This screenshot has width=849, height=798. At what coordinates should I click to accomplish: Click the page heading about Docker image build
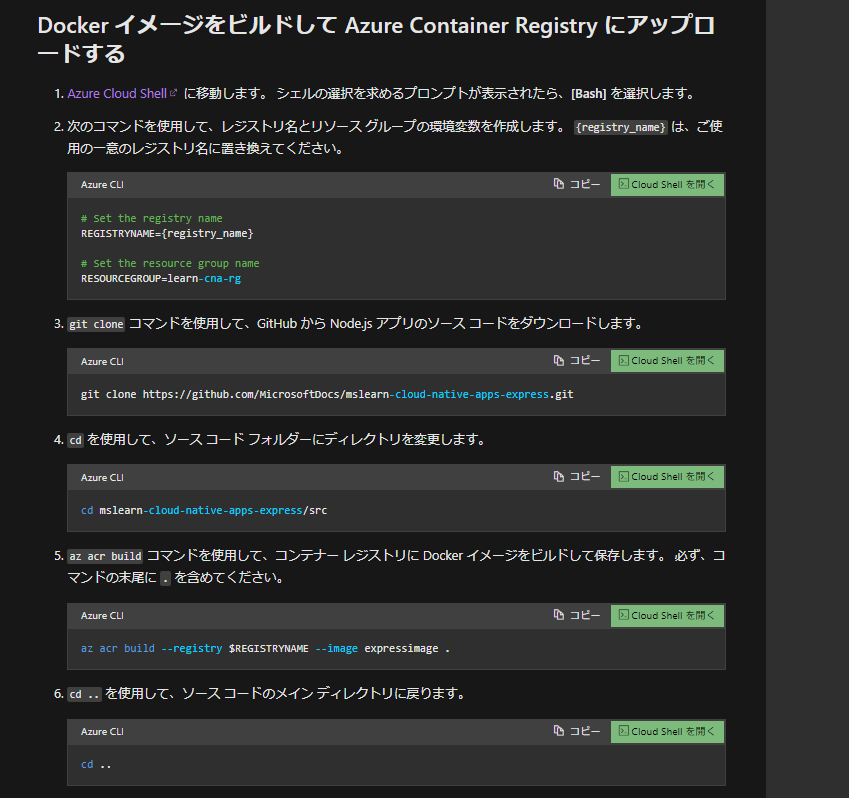[376, 40]
